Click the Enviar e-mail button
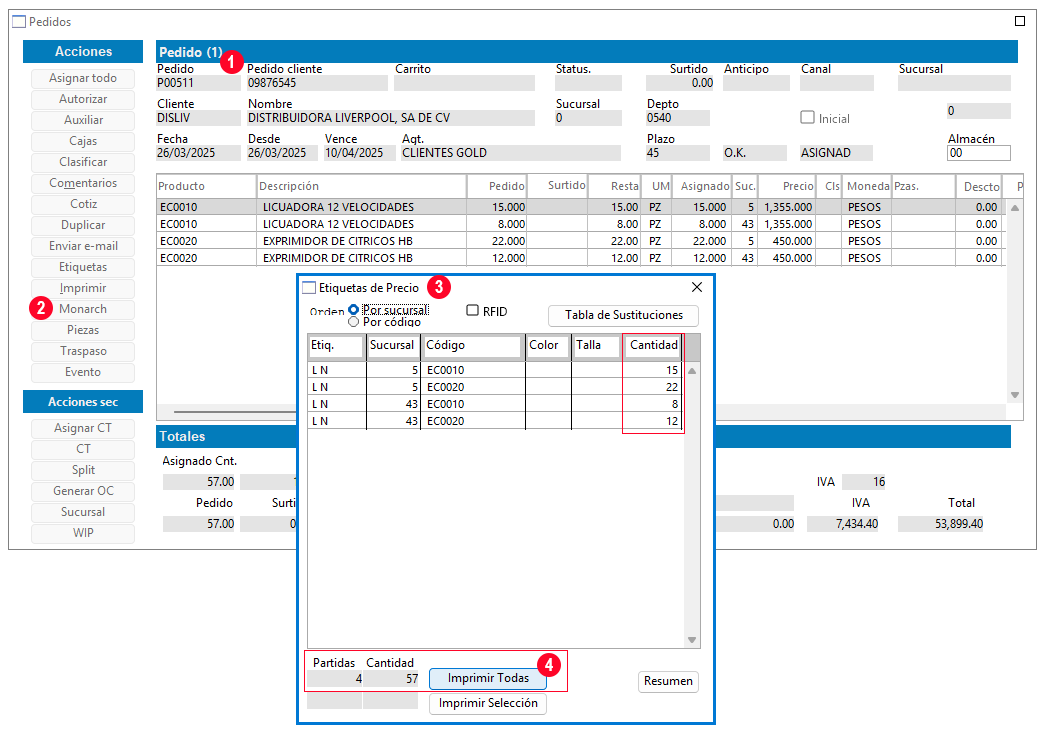Image resolution: width=1049 pixels, height=733 pixels. click(83, 246)
